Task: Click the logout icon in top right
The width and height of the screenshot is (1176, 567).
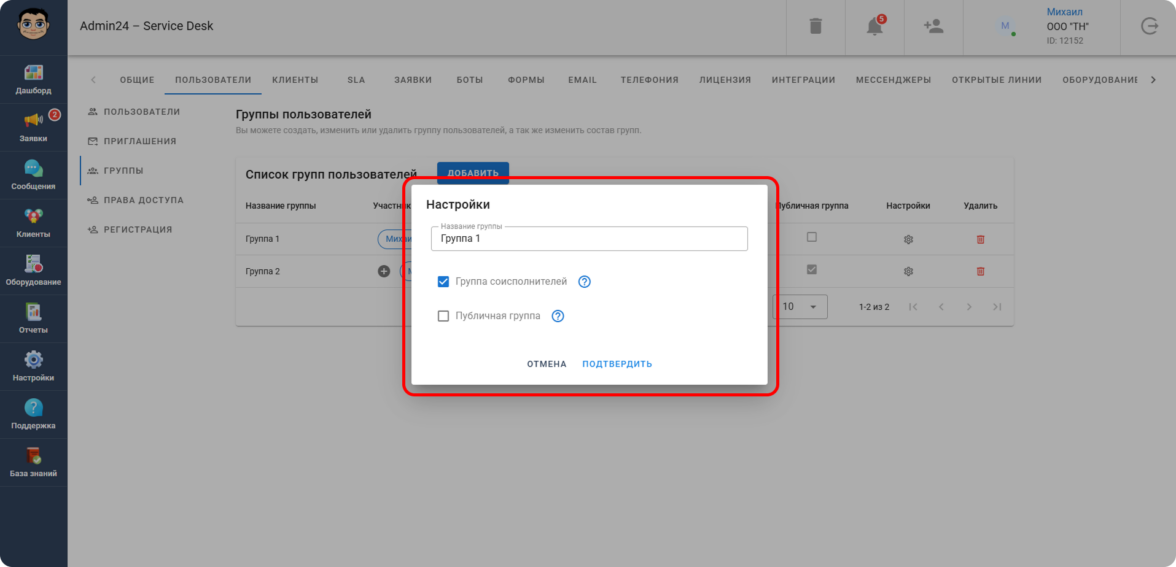Action: tap(1149, 27)
